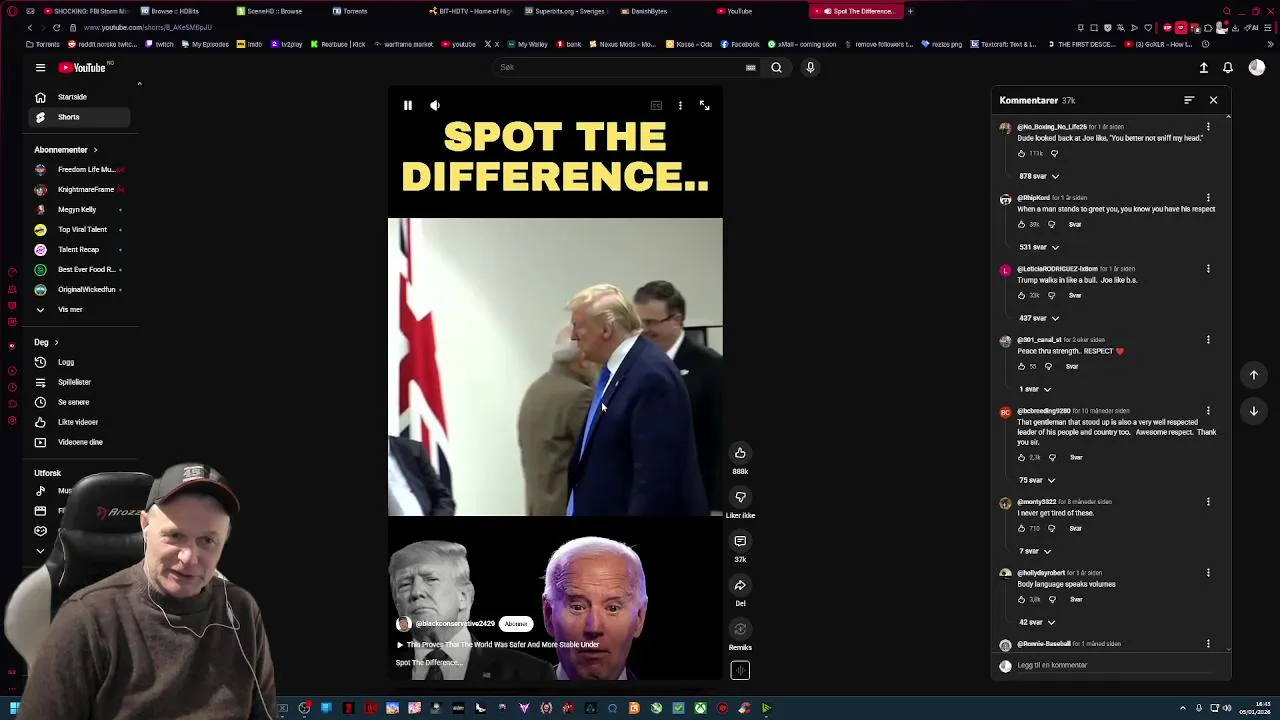Toggle video captions icon
1280x720 pixels.
tap(656, 105)
